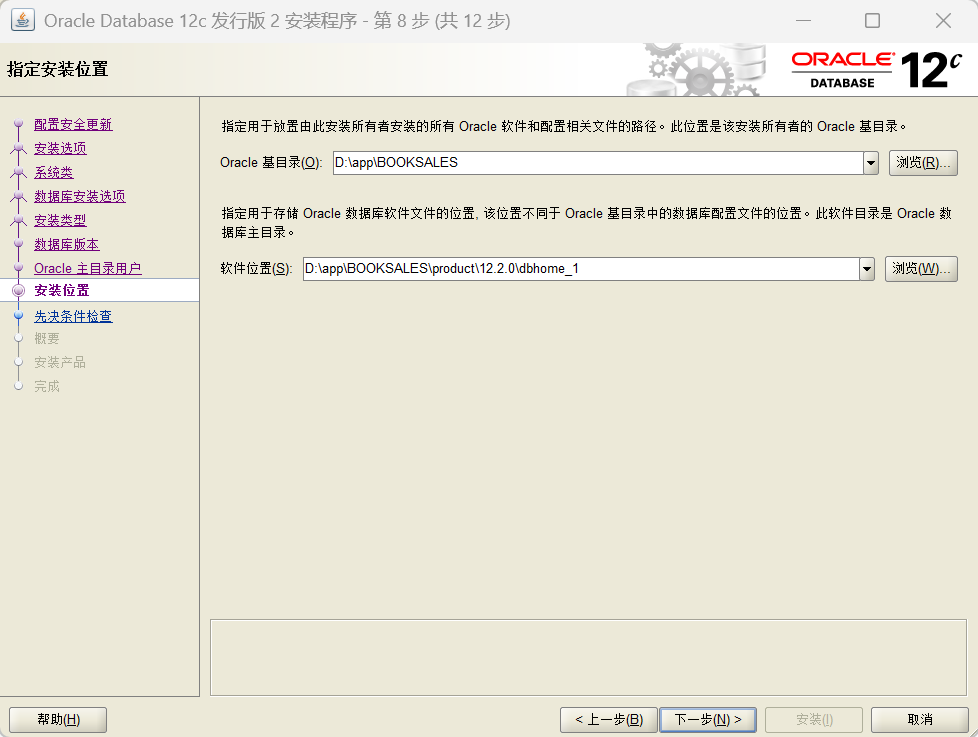Click inside the Oracle 基目录 path field
The width and height of the screenshot is (978, 737).
(598, 163)
